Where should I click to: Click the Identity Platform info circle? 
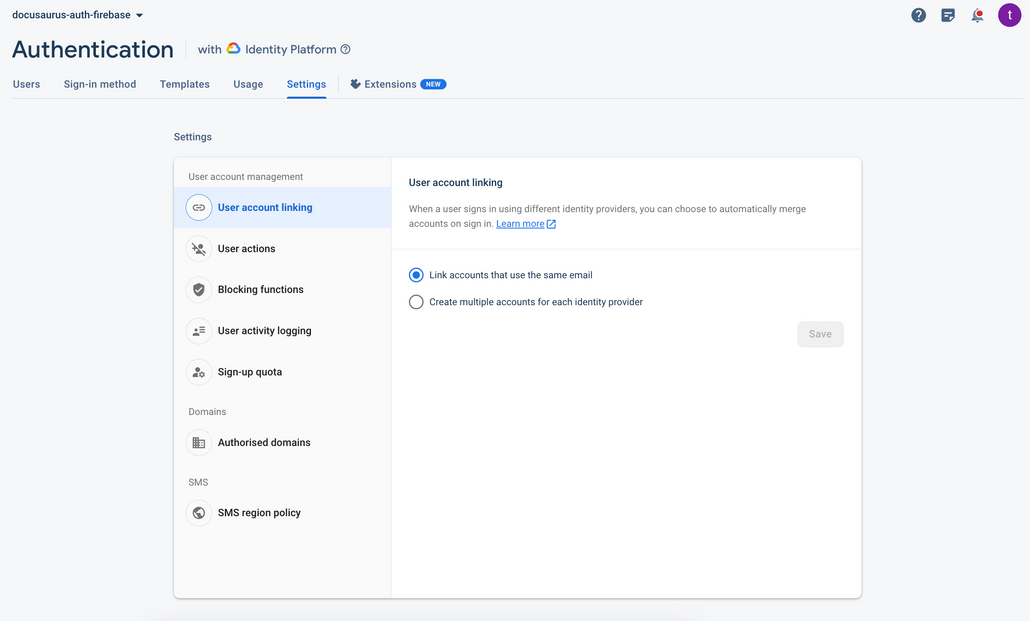point(345,48)
